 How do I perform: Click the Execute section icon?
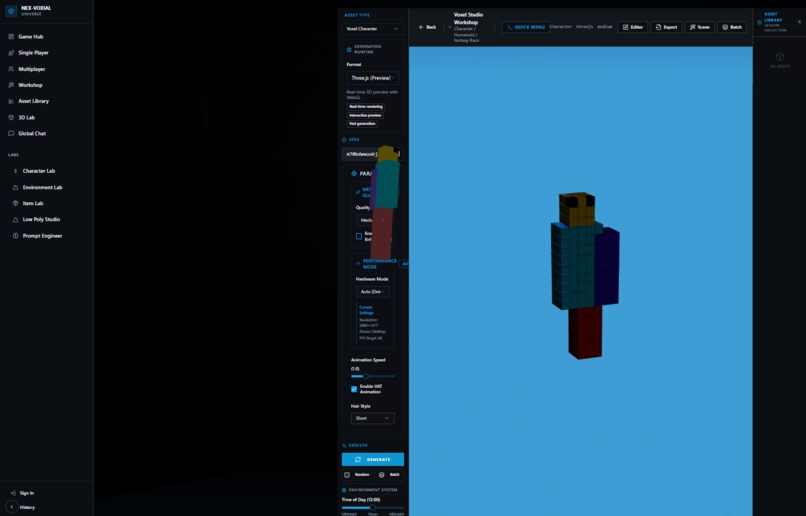(344, 446)
